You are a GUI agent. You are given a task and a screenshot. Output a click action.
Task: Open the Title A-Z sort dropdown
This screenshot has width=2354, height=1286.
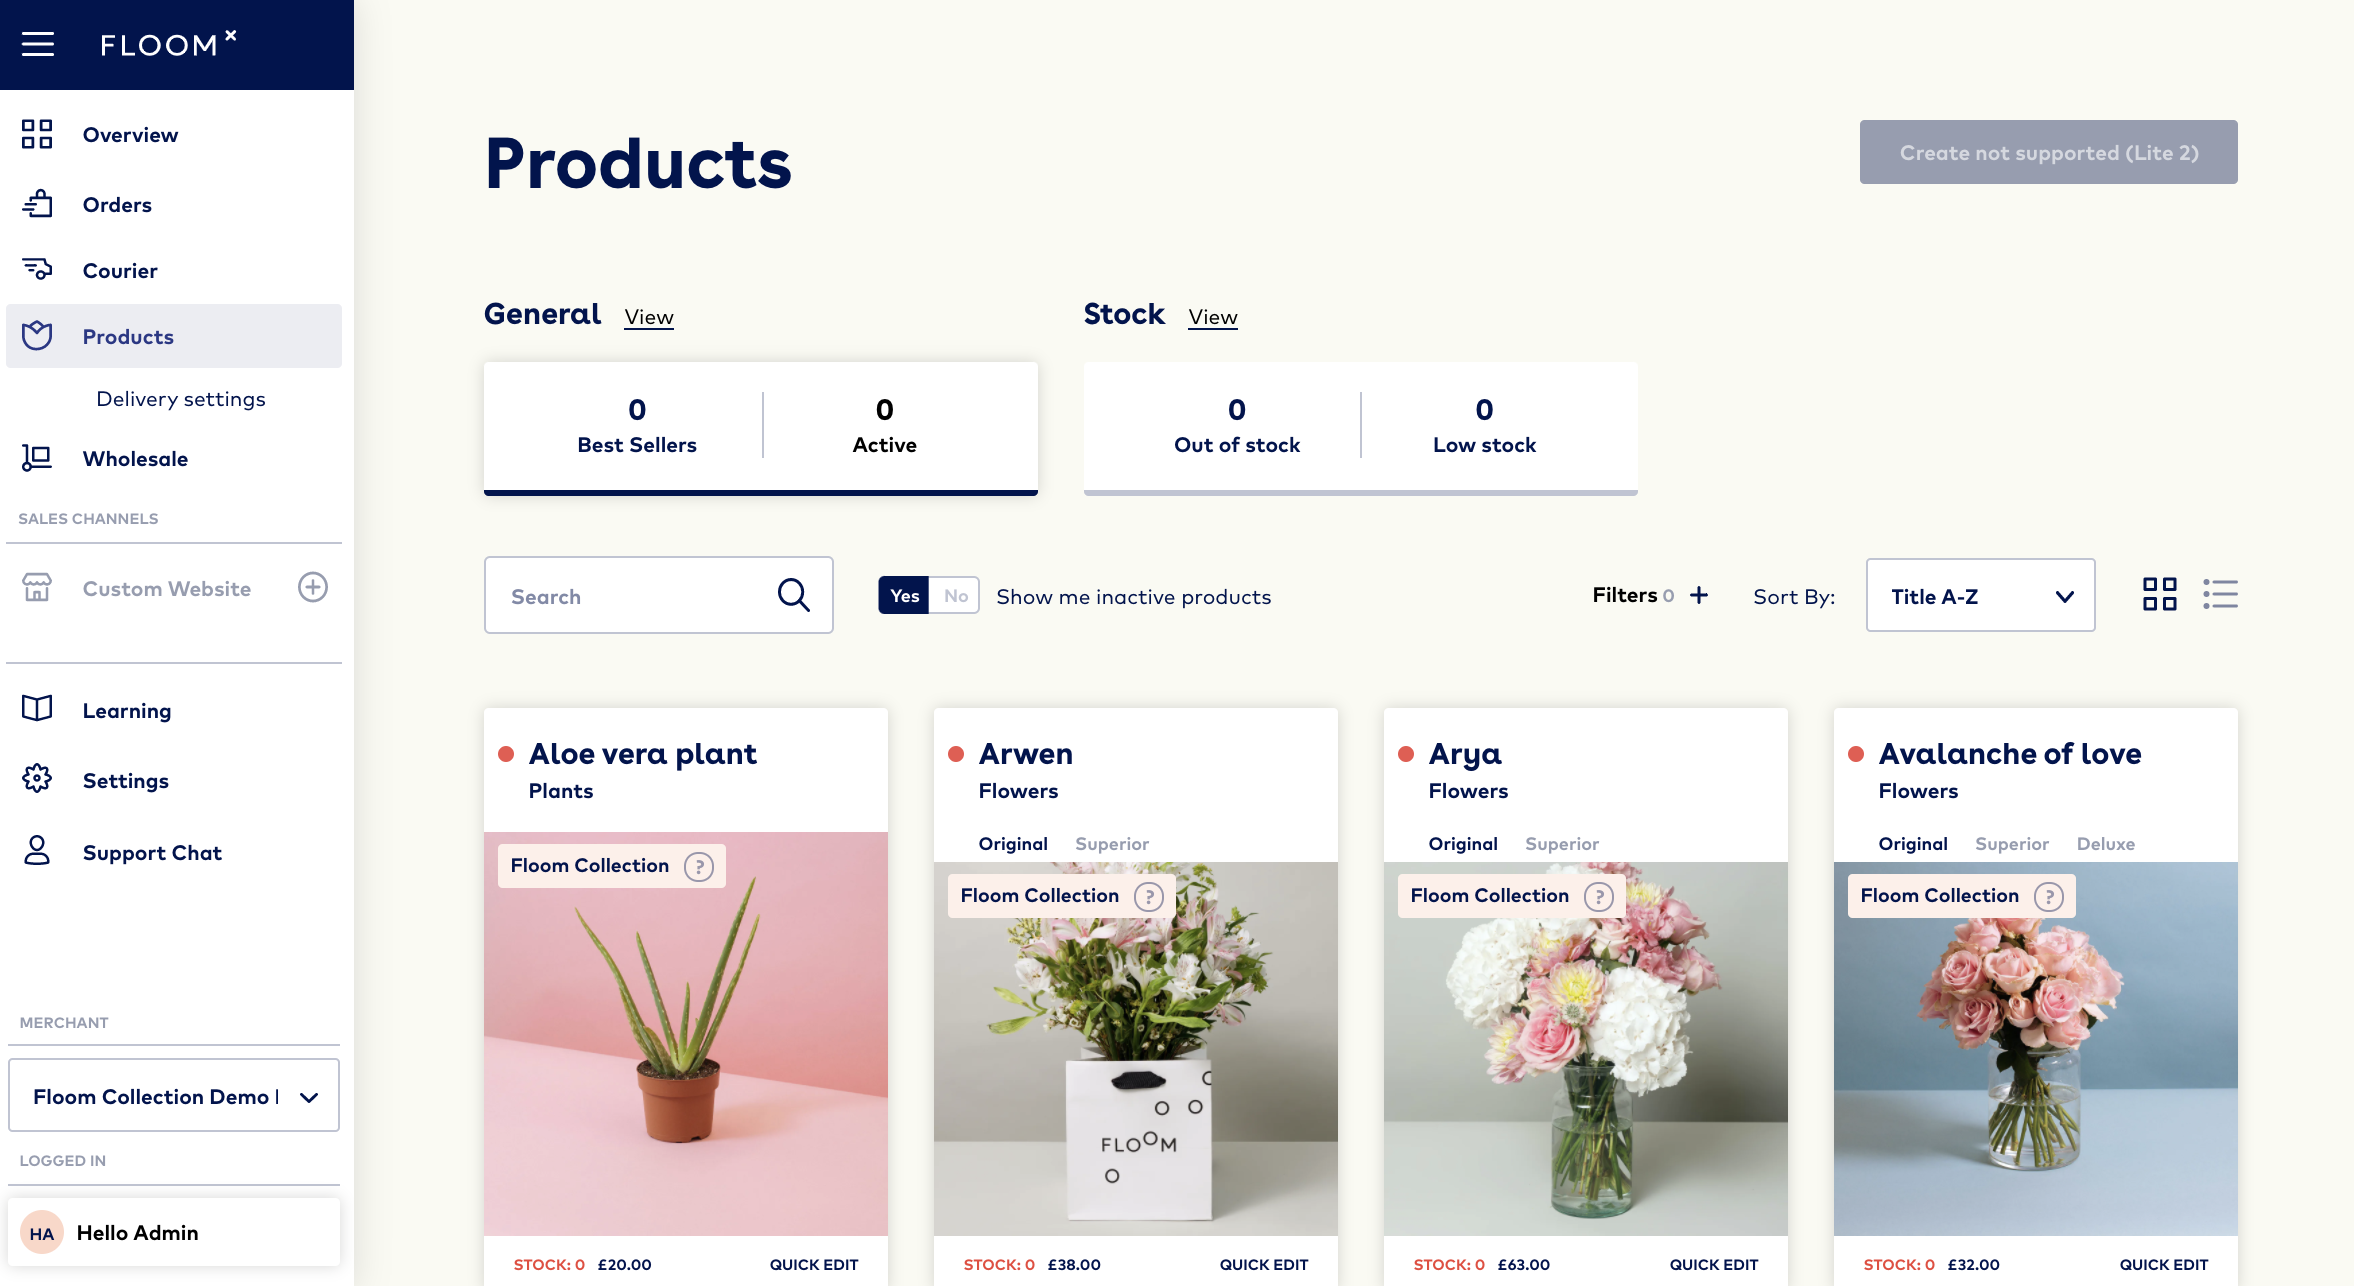coord(1979,595)
